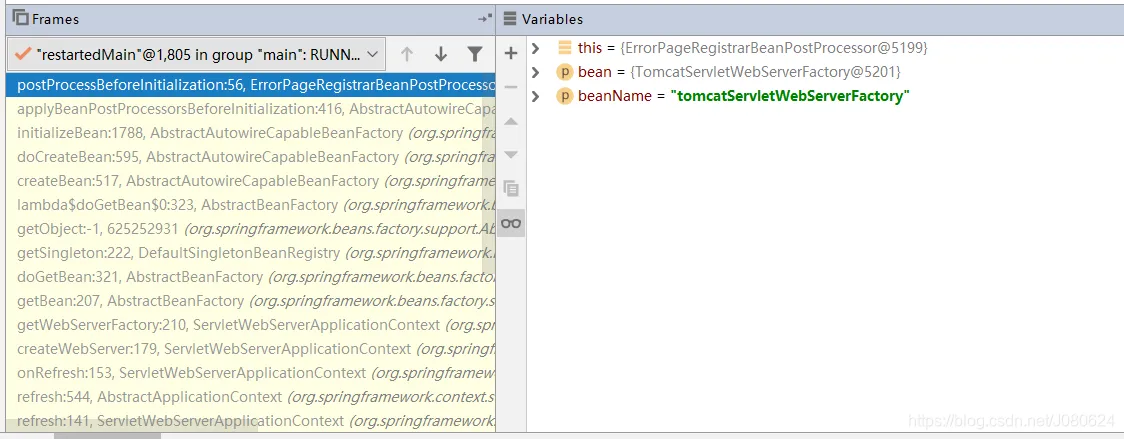Toggle the show watches glasses icon
1124x439 pixels.
tap(511, 222)
